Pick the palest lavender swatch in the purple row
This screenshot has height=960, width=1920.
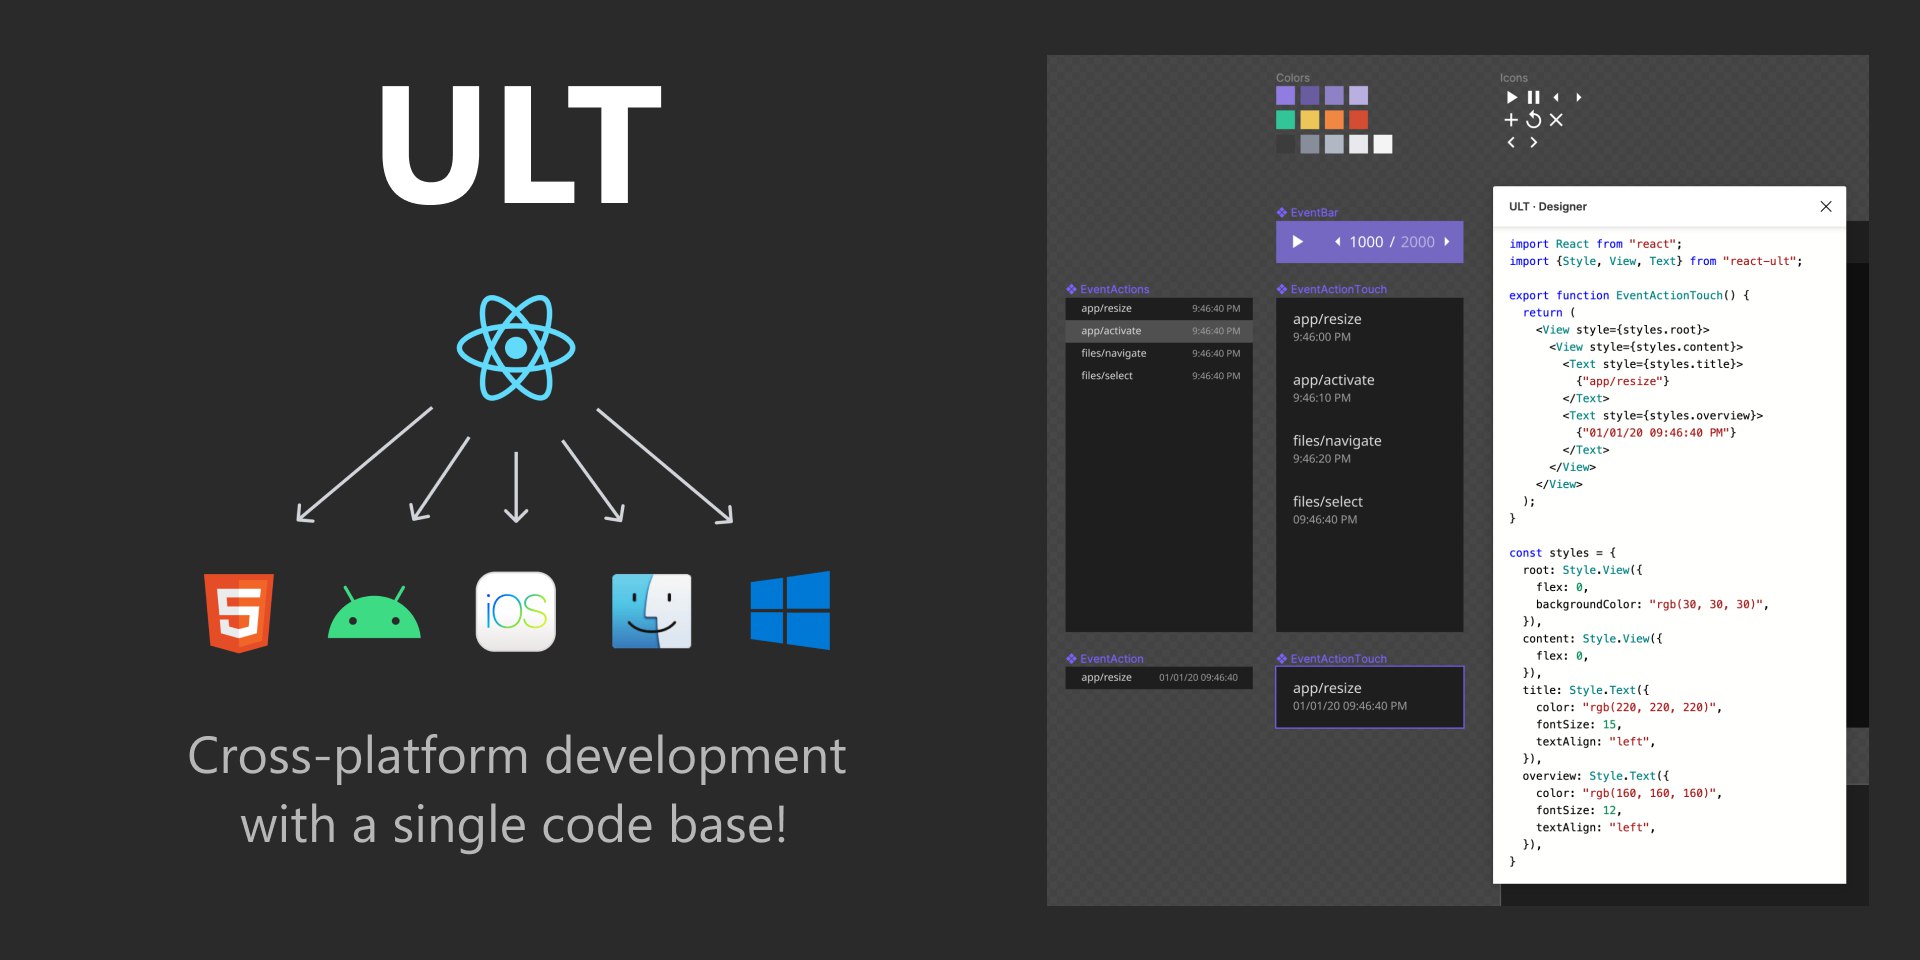tap(1358, 96)
